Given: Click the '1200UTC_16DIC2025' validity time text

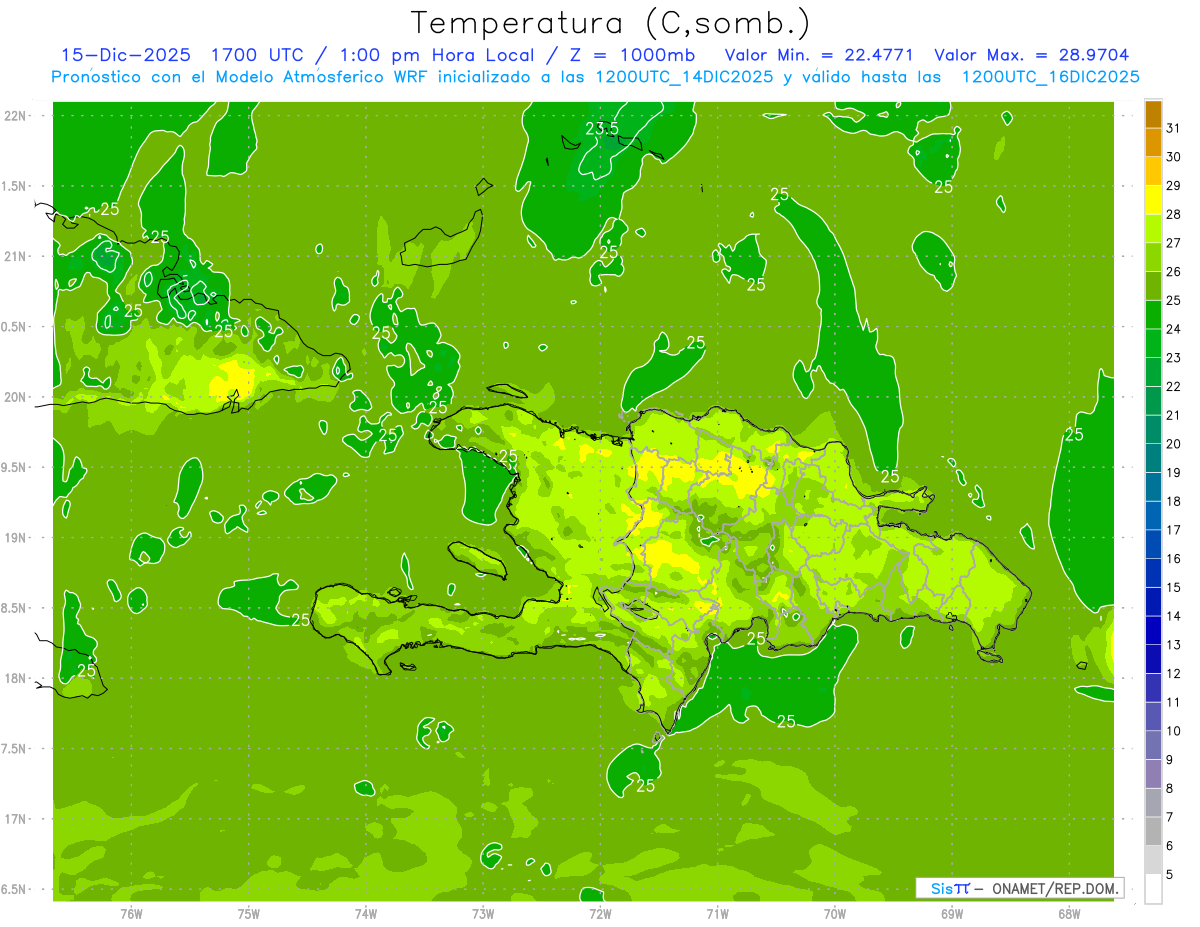Looking at the screenshot, I should point(1051,77).
